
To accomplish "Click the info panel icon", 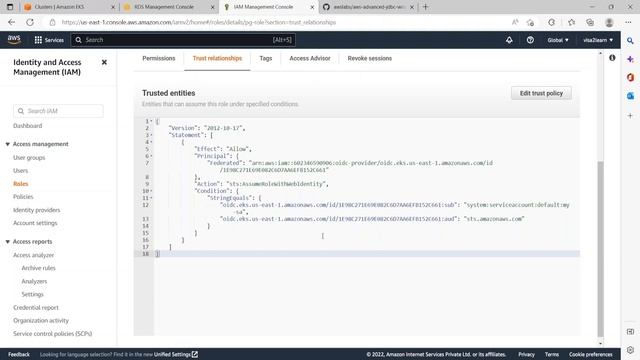I will click(612, 58).
